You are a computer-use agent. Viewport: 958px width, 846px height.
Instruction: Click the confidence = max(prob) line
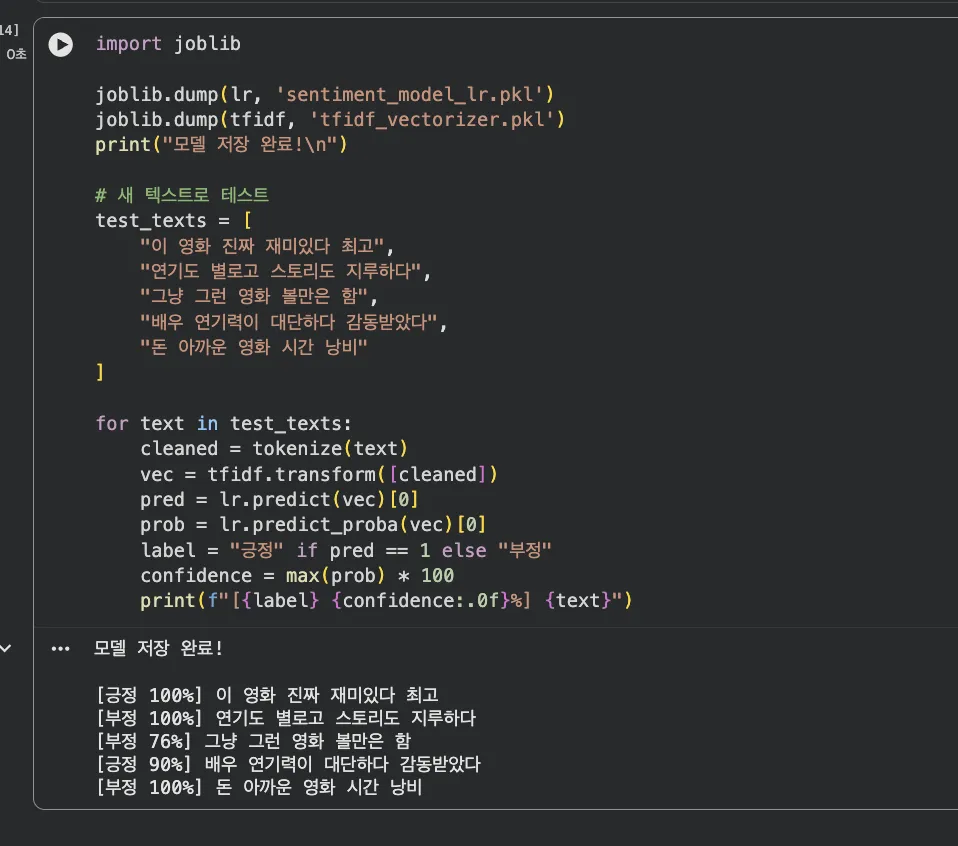(x=297, y=575)
